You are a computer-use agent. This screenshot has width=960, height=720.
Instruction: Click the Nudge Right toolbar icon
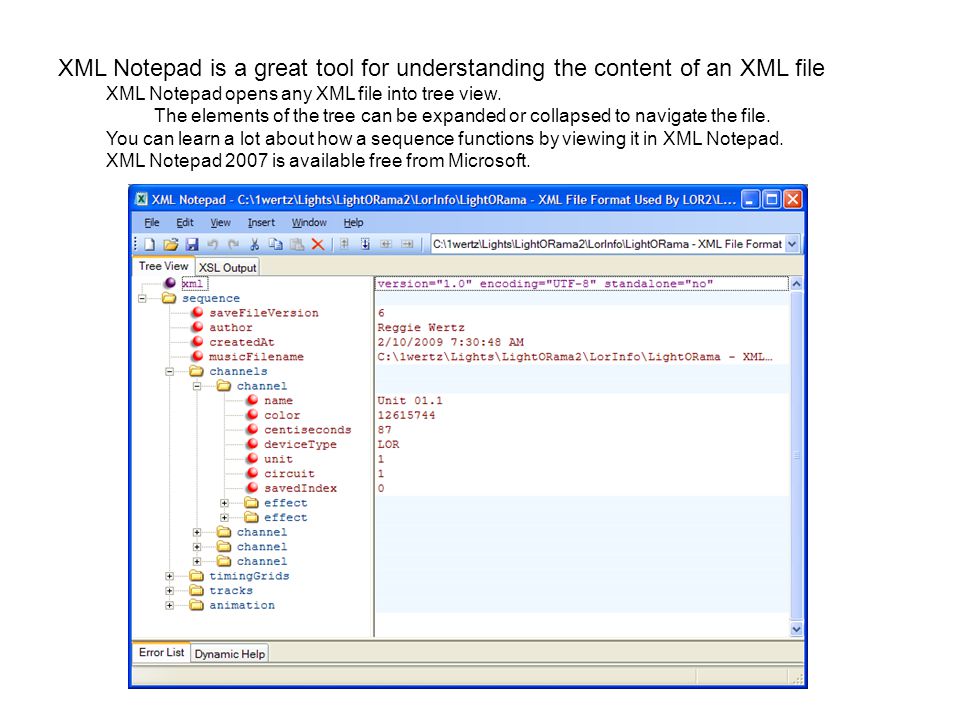[x=407, y=244]
